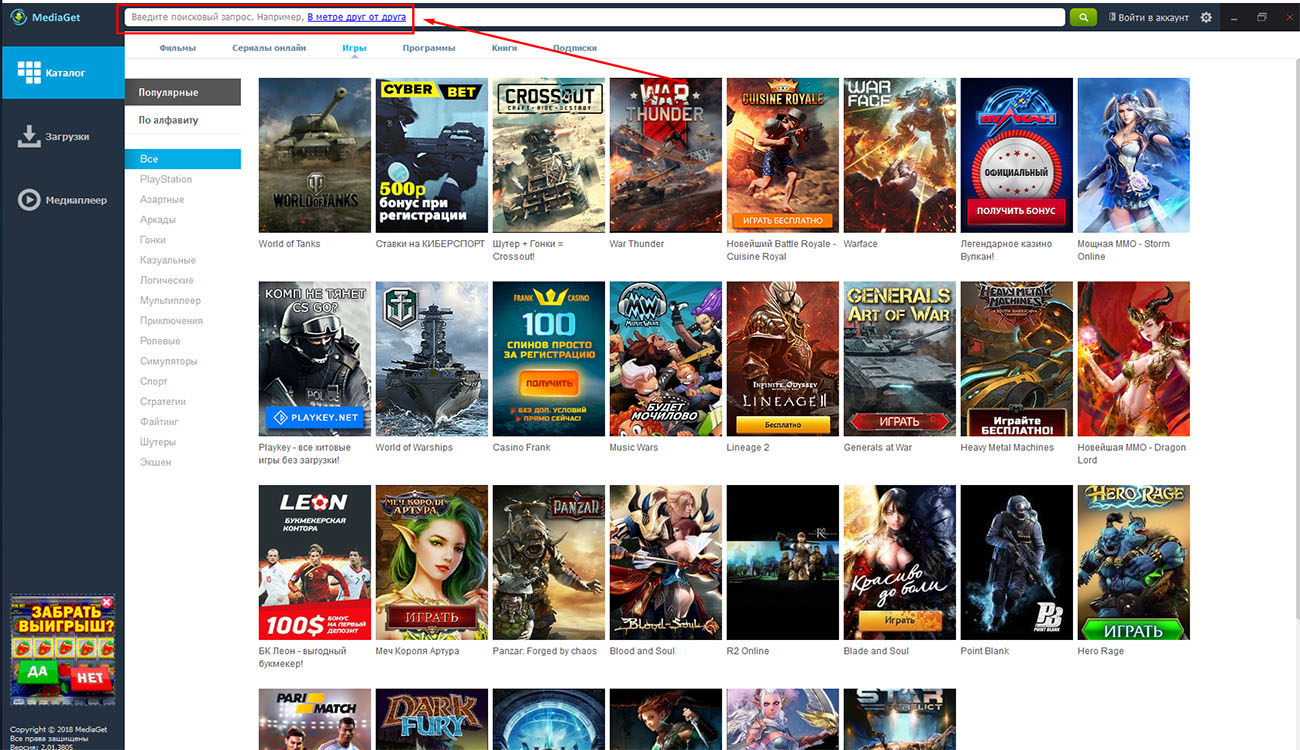Screen dimensions: 1300x750
Task: Filter by PlayStation category
Action: [x=166, y=179]
